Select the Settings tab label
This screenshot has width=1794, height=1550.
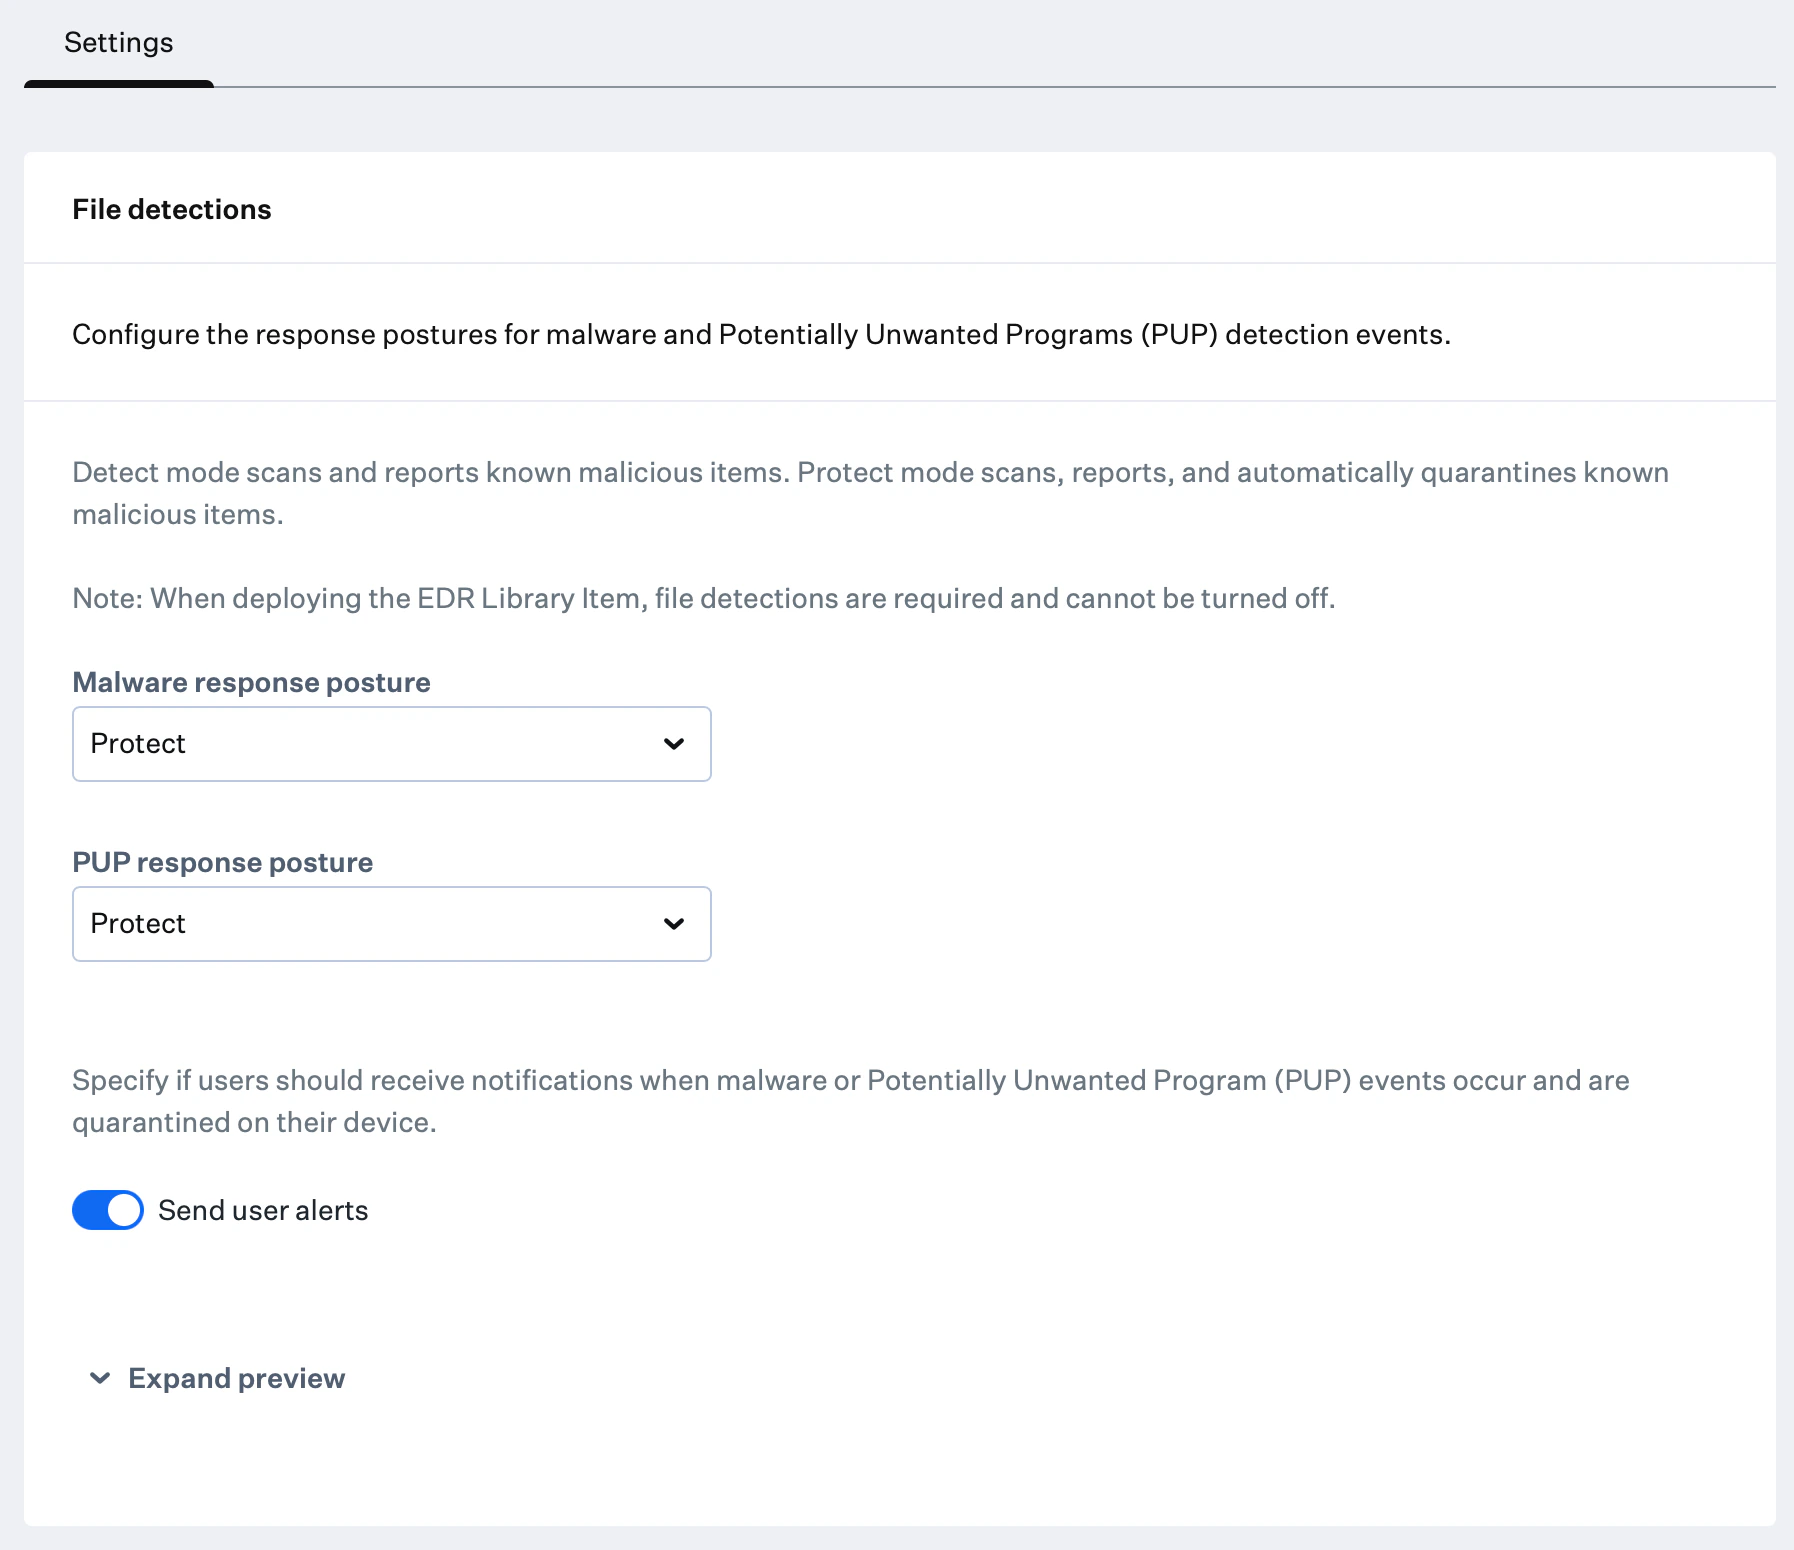118,42
